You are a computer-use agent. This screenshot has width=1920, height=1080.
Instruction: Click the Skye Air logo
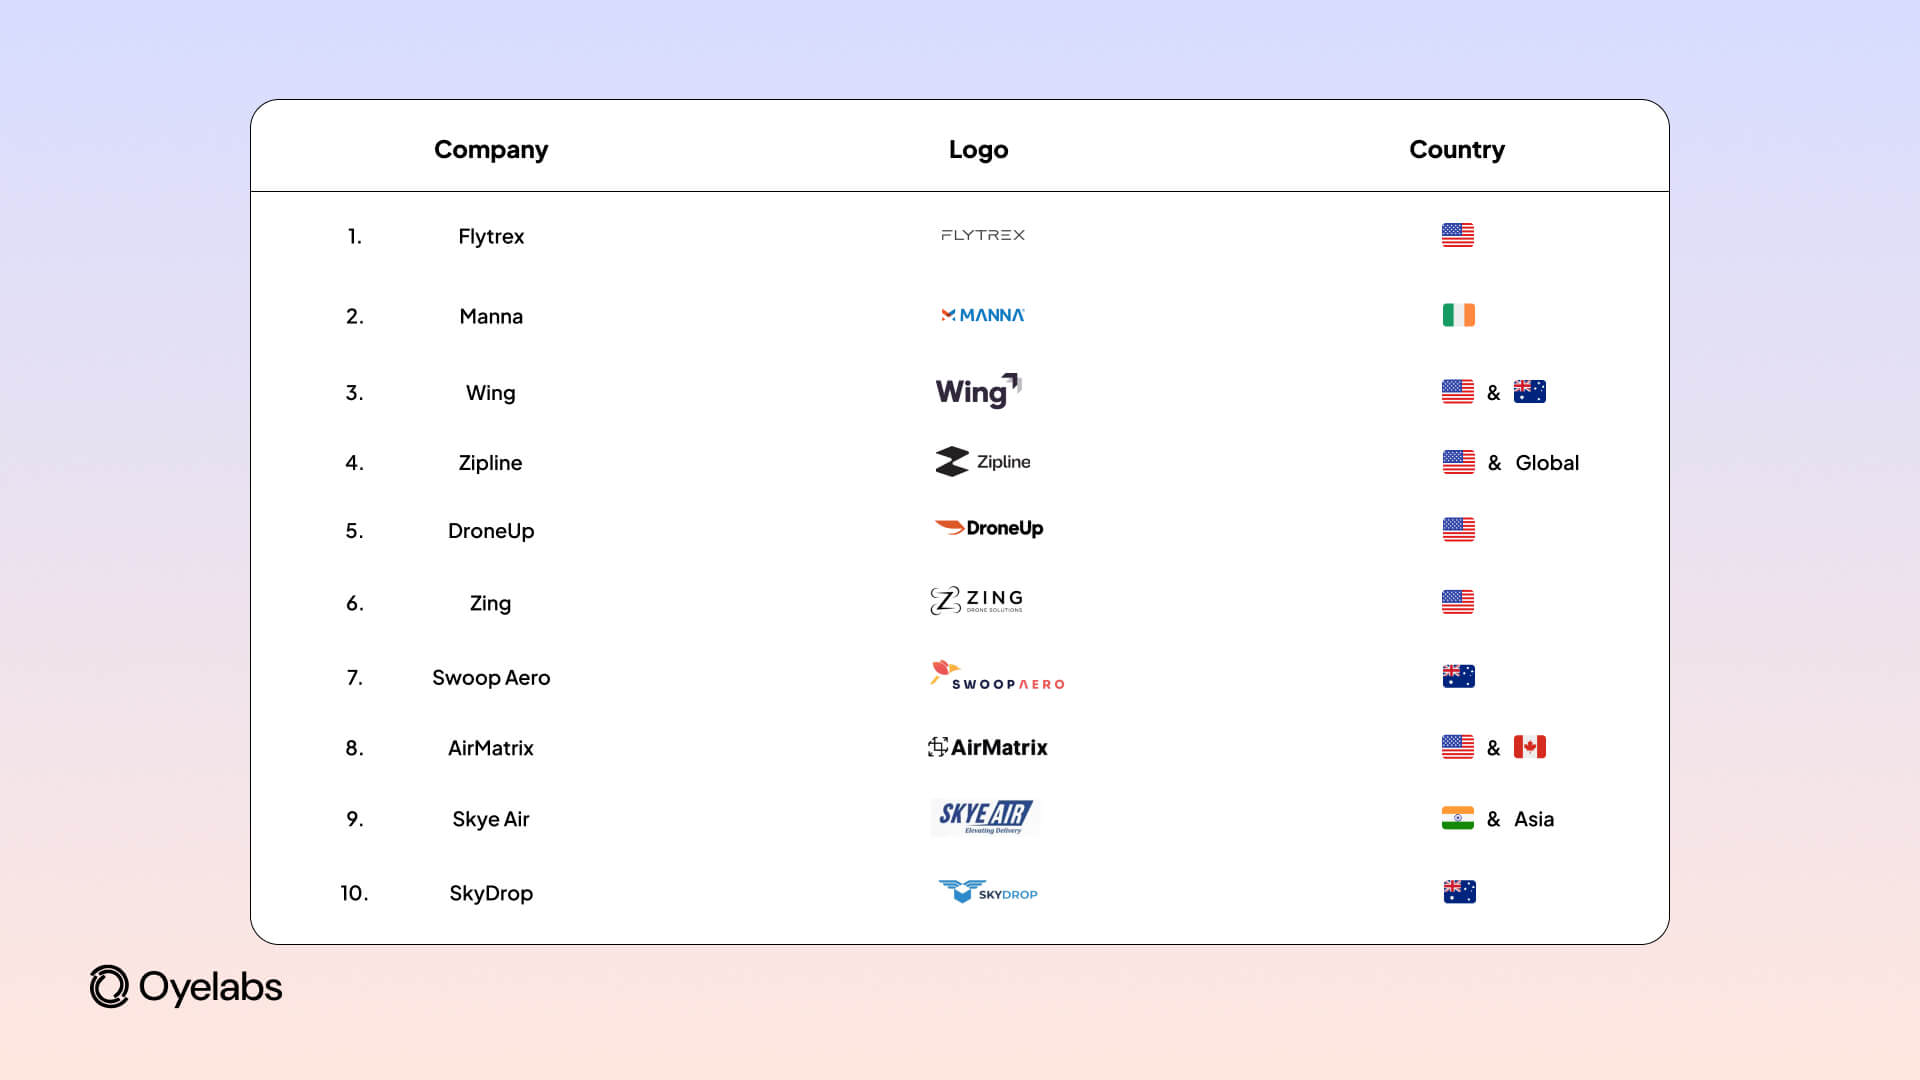coord(985,817)
